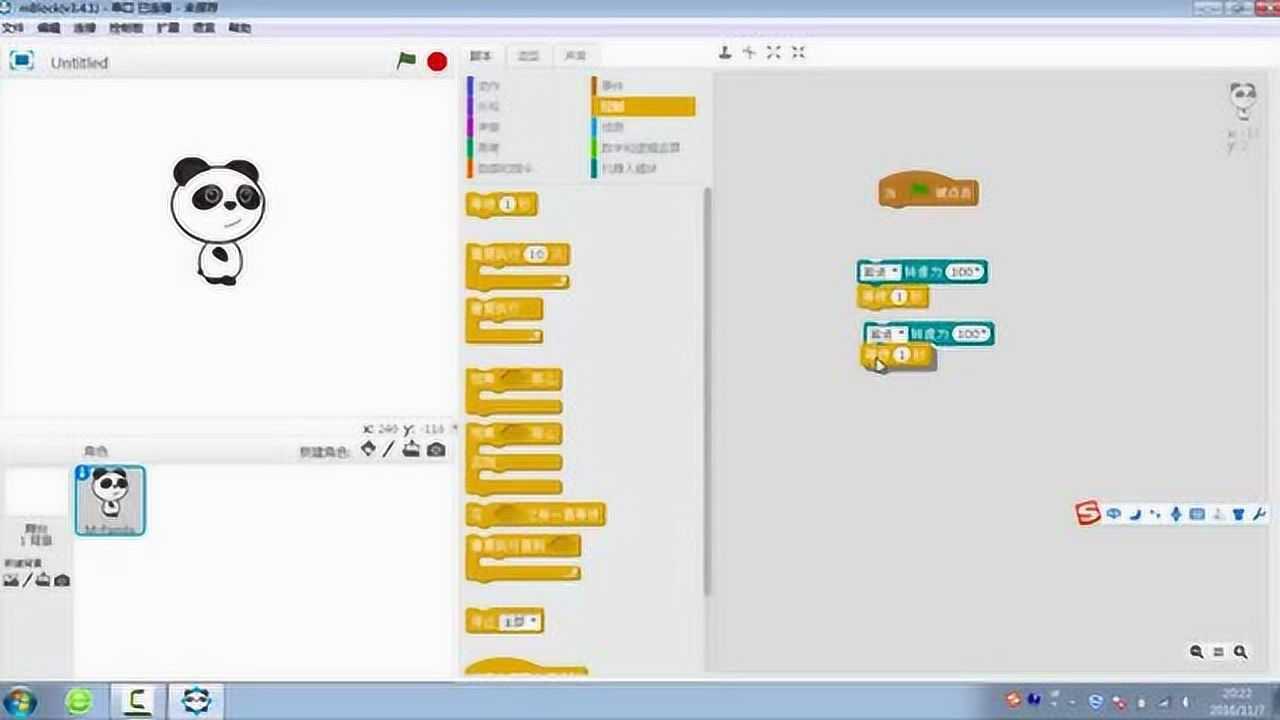Viewport: 1280px width, 720px height.
Task: Pick the purple 外观 category color strip
Action: [469, 105]
